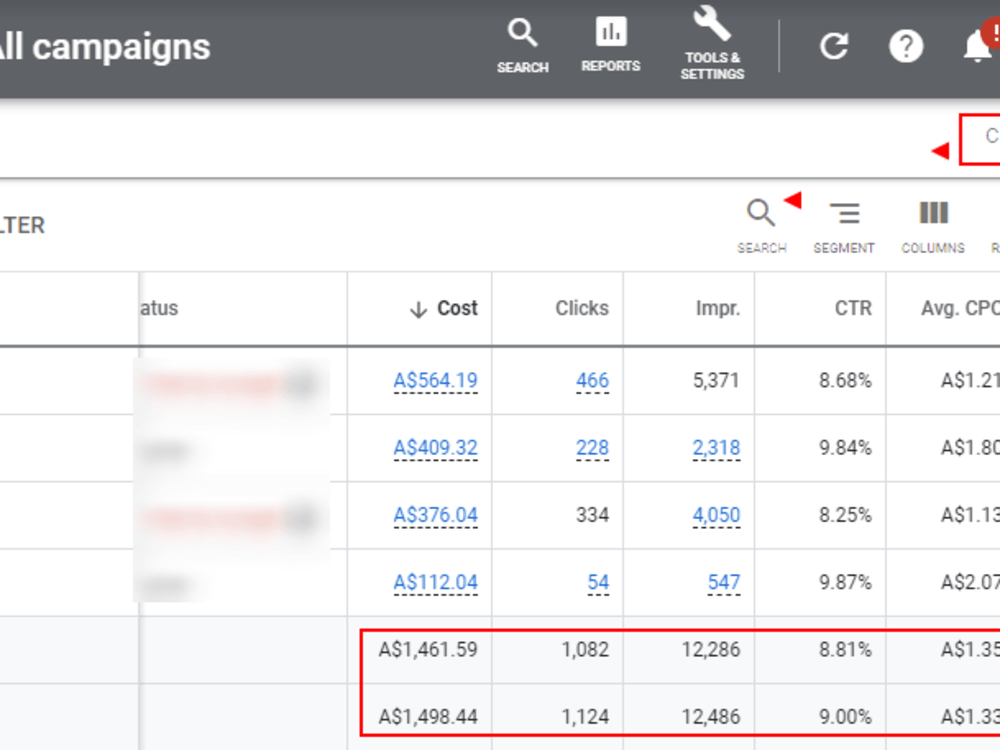The height and width of the screenshot is (750, 1000).
Task: Sort by the CTR column header
Action: (x=853, y=309)
